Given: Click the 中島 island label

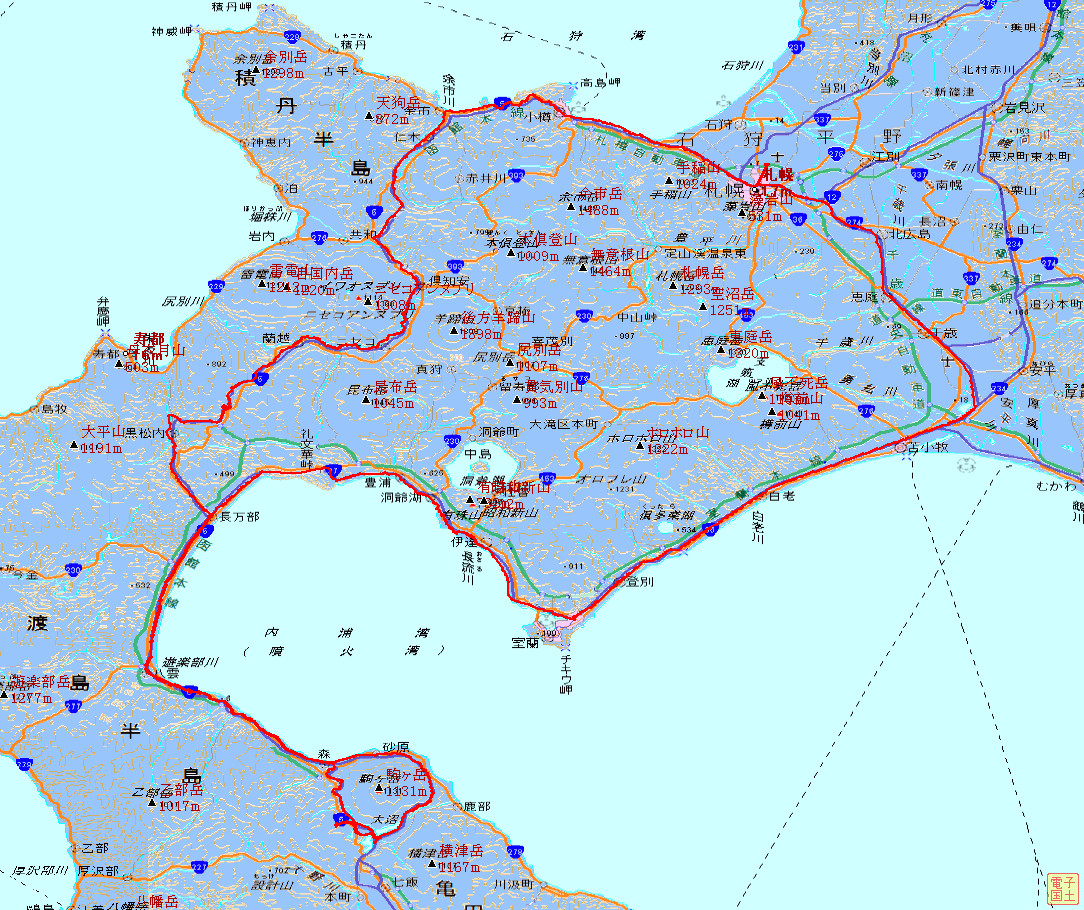Looking at the screenshot, I should [477, 454].
